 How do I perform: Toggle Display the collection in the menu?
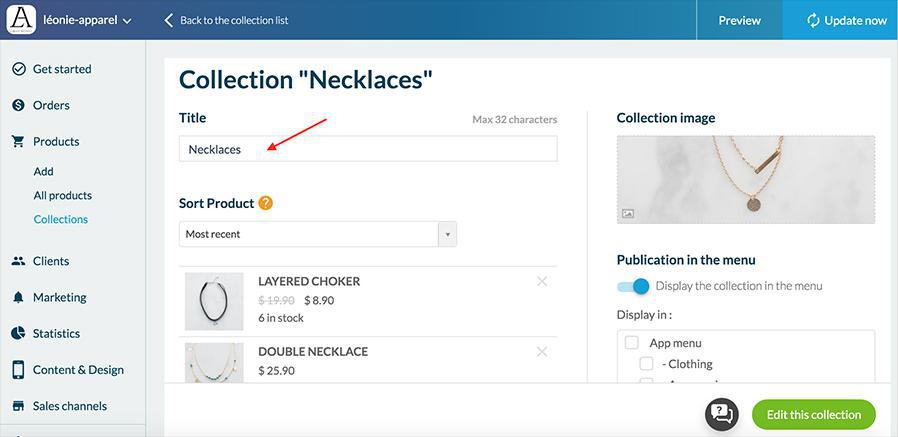click(x=634, y=286)
